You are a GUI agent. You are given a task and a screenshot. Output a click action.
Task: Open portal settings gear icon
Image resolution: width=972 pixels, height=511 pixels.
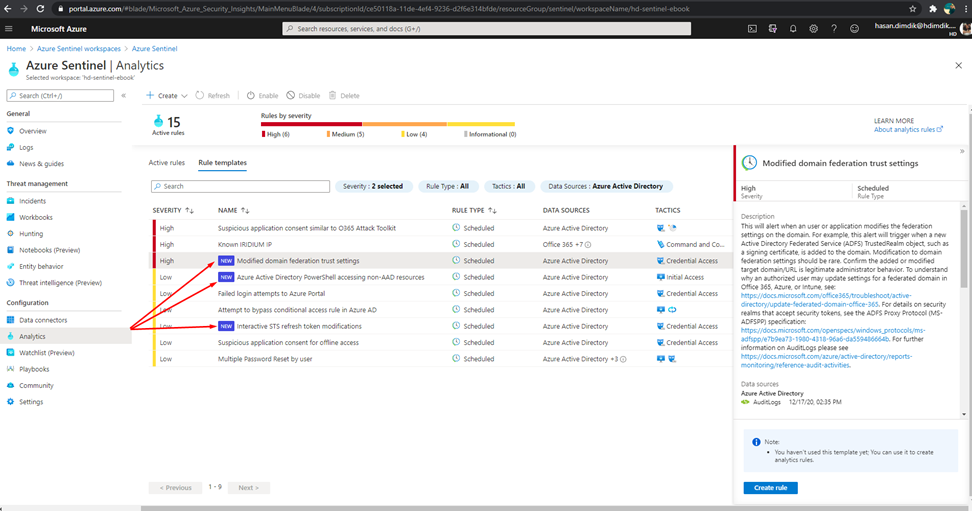(x=813, y=29)
